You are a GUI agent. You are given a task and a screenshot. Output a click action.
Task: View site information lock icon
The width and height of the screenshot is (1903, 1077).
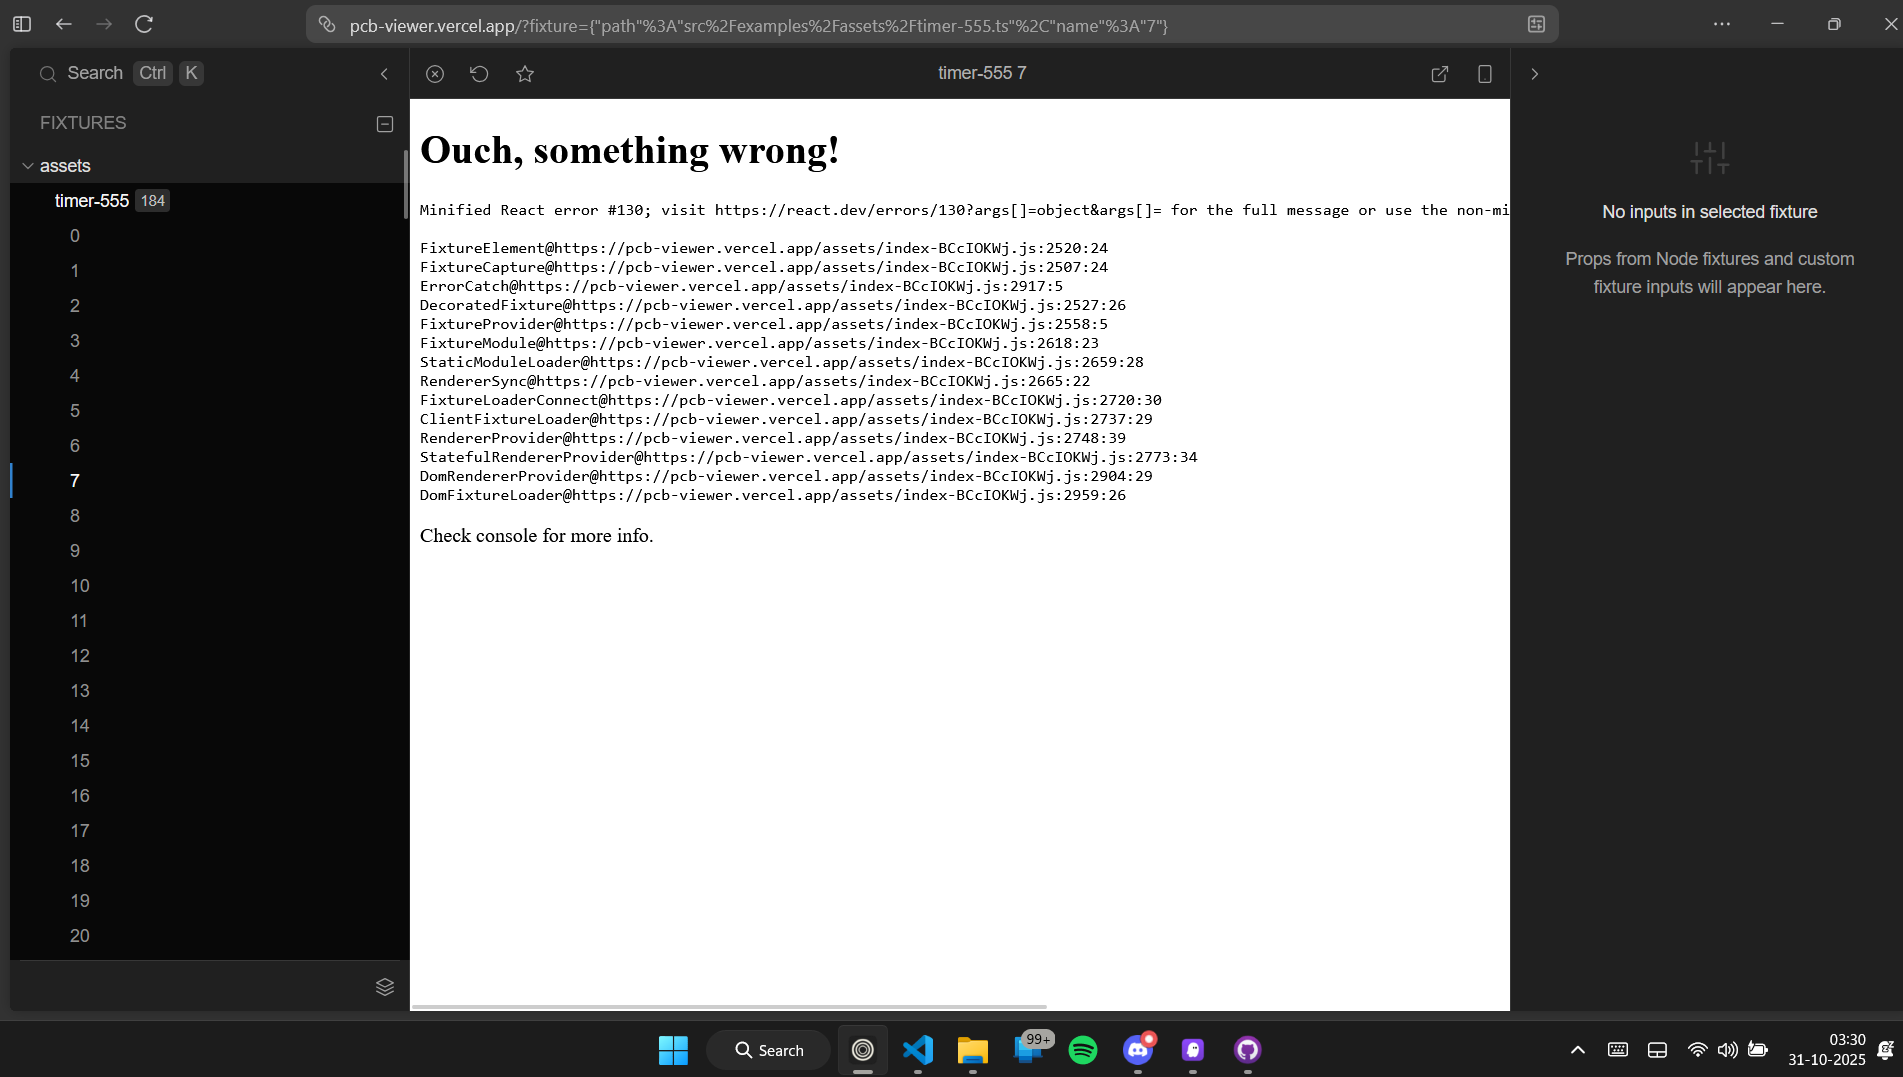327,24
